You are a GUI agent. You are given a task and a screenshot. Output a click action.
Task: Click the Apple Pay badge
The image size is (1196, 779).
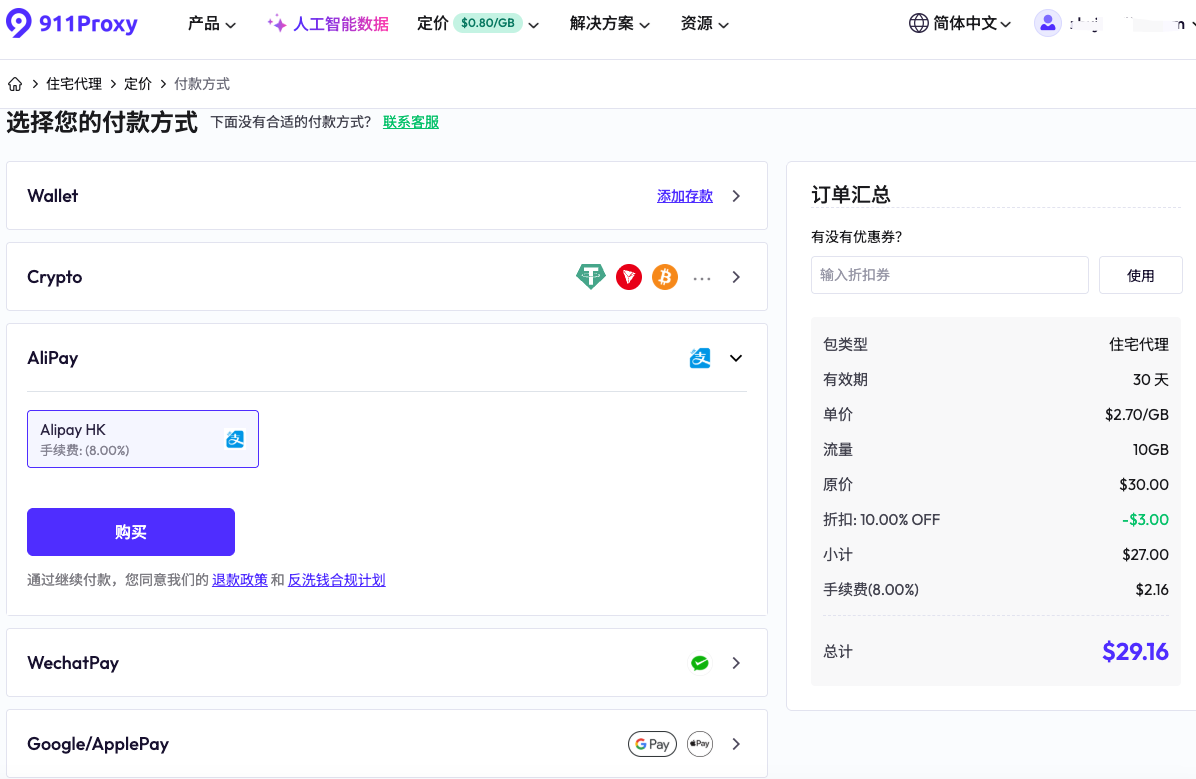click(x=699, y=744)
